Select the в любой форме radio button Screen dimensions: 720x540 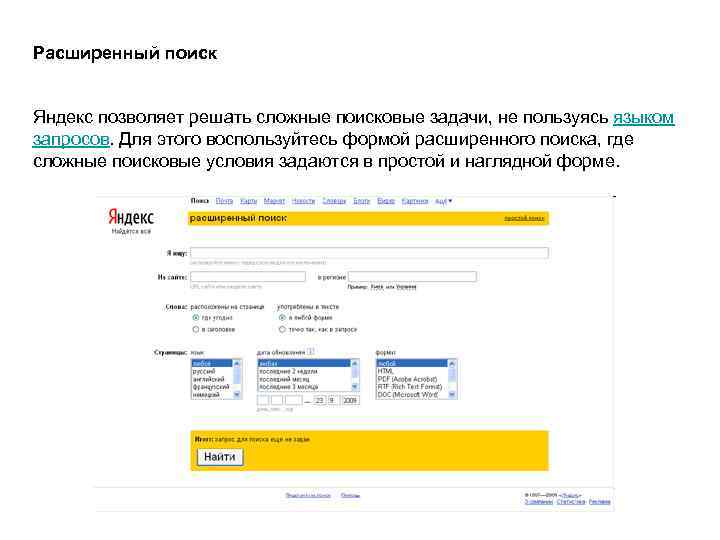coord(282,318)
